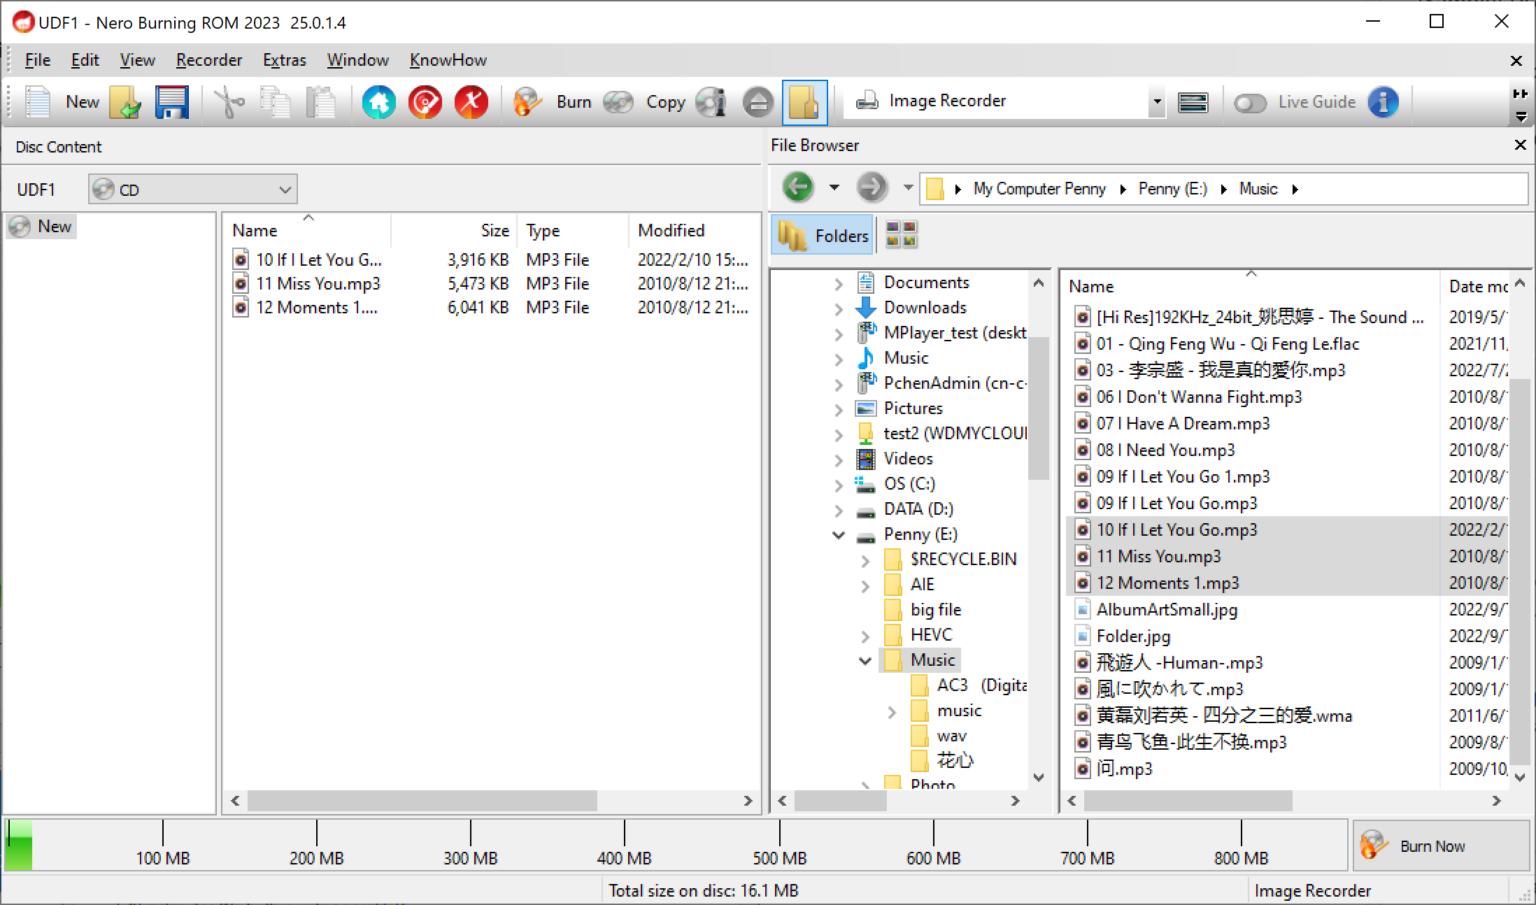The width and height of the screenshot is (1536, 905).
Task: Collapse the Music folder under Penny (E:)
Action: click(x=865, y=661)
